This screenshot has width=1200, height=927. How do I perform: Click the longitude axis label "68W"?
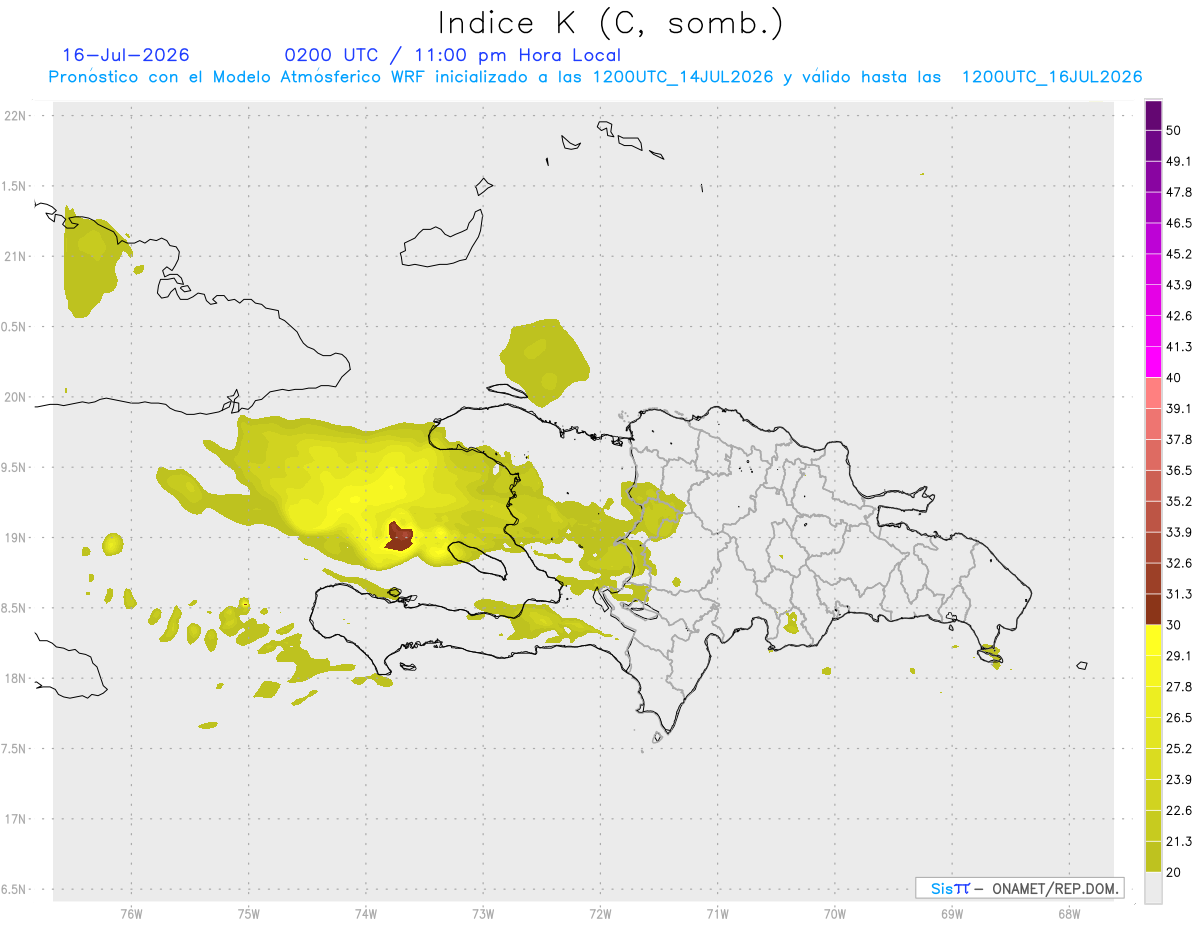[x=1069, y=914]
